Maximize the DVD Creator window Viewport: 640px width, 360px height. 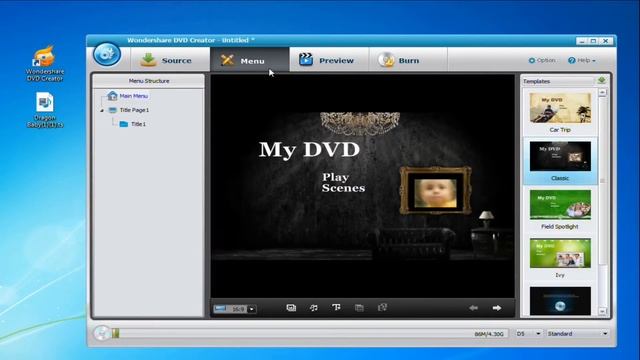(x=593, y=41)
